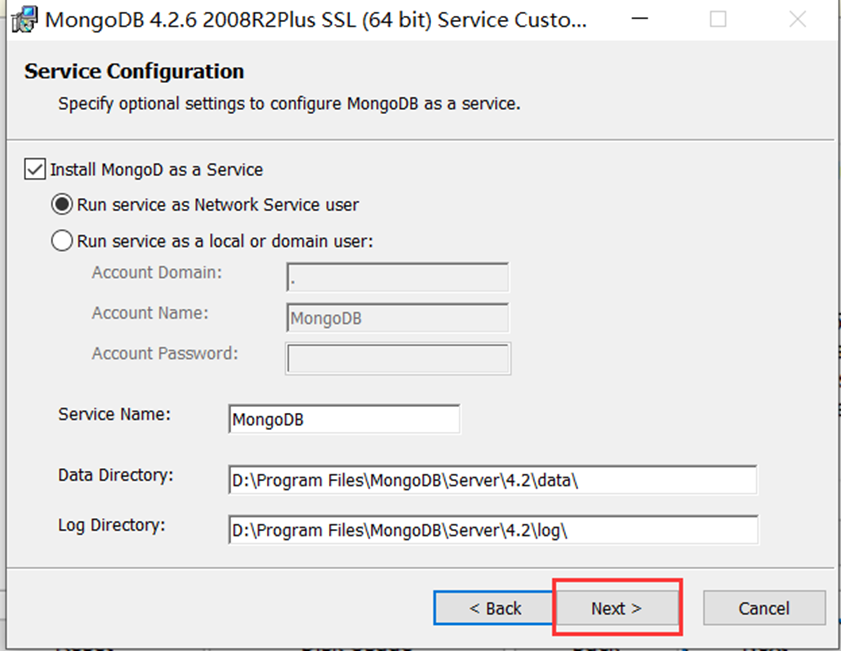Go back with the < Back button

pyautogui.click(x=493, y=608)
